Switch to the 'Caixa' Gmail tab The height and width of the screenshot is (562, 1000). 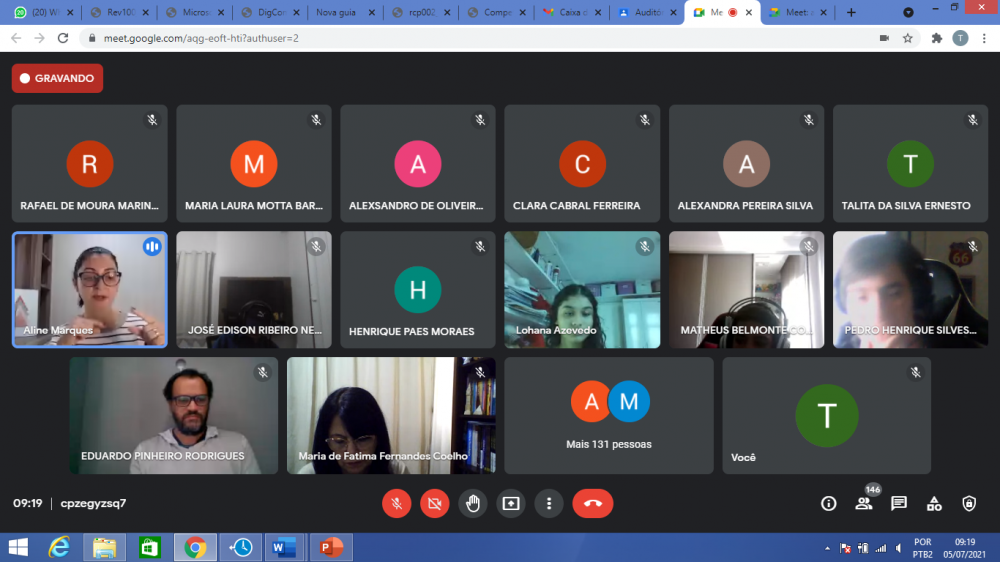(x=570, y=12)
